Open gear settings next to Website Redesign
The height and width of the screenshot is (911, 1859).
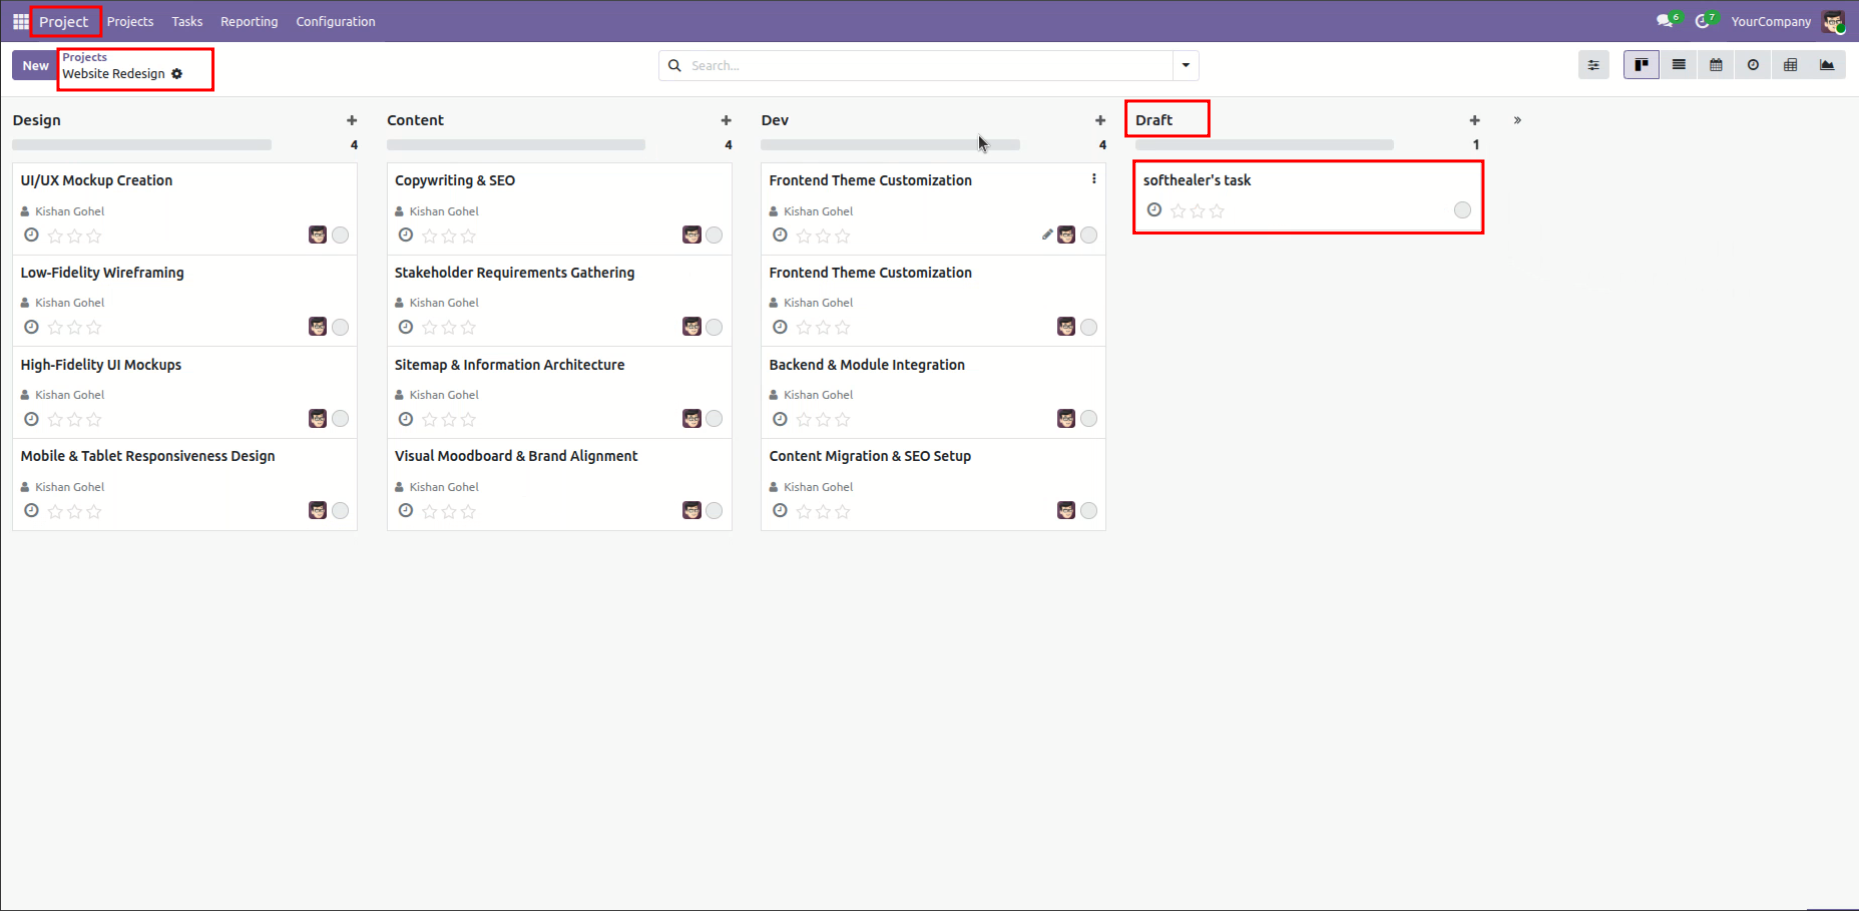point(177,74)
